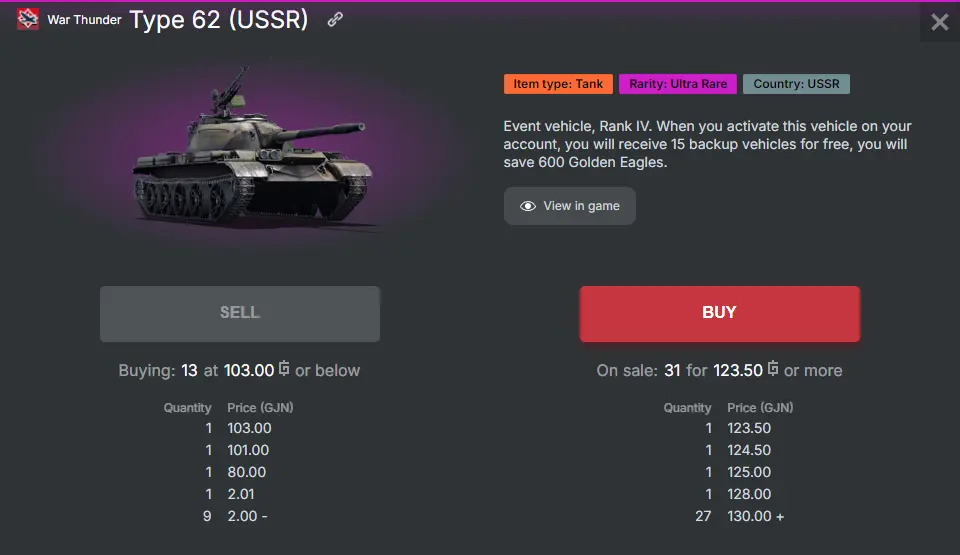This screenshot has height=555, width=960.
Task: Select the Country: USSR tag
Action: [796, 84]
